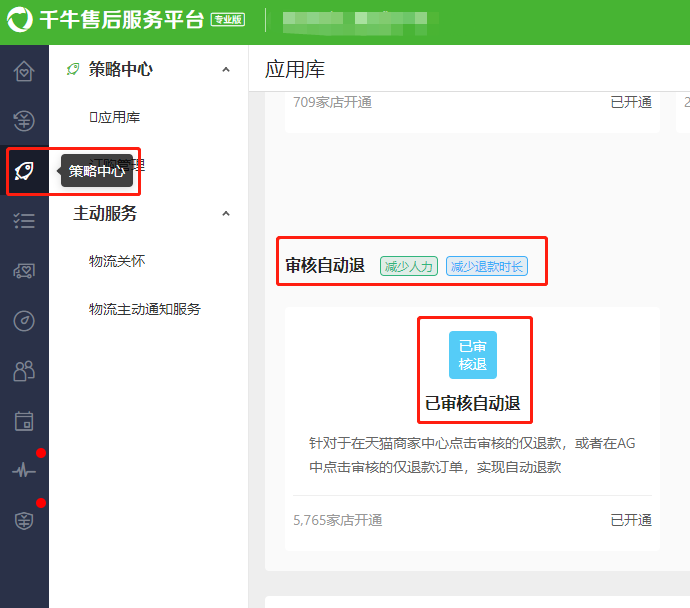Open the compass gauge icon in sidebar
The width and height of the screenshot is (690, 608).
click(x=24, y=321)
